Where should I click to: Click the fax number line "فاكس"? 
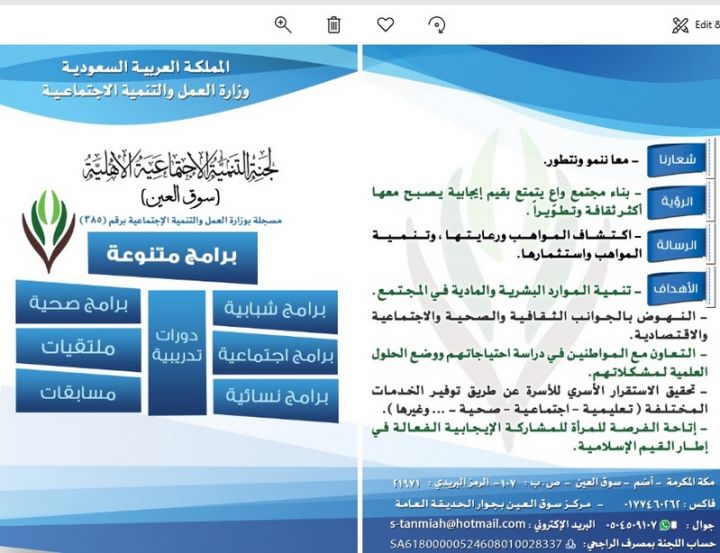coord(669,504)
